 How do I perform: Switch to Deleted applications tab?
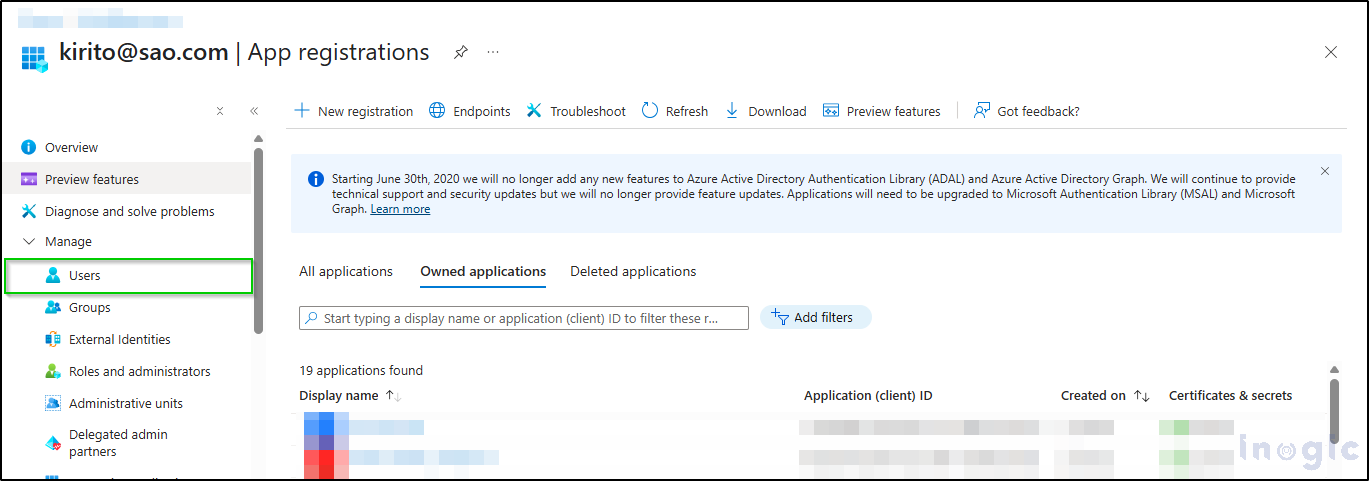(633, 271)
